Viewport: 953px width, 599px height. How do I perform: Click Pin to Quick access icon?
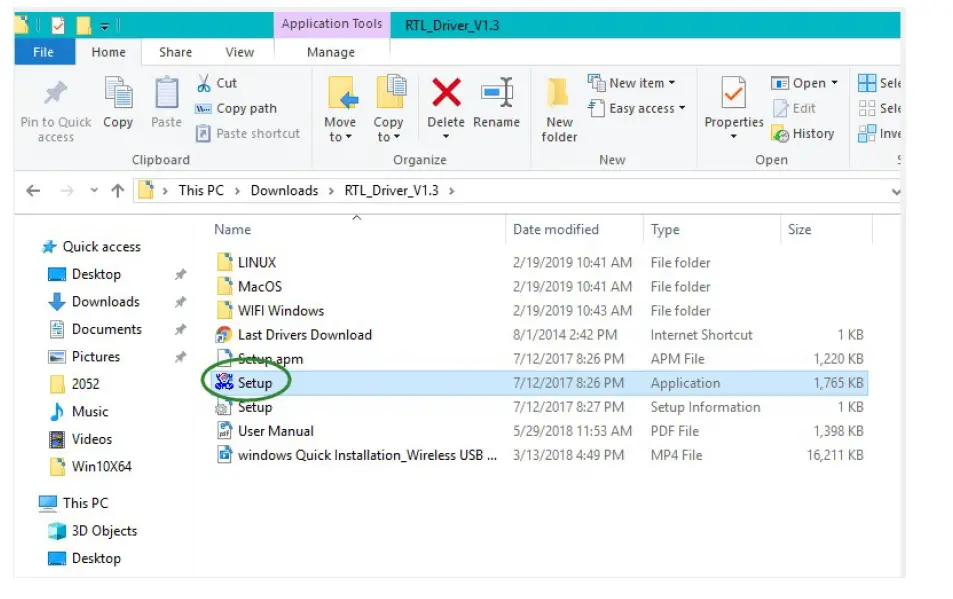tap(55, 94)
